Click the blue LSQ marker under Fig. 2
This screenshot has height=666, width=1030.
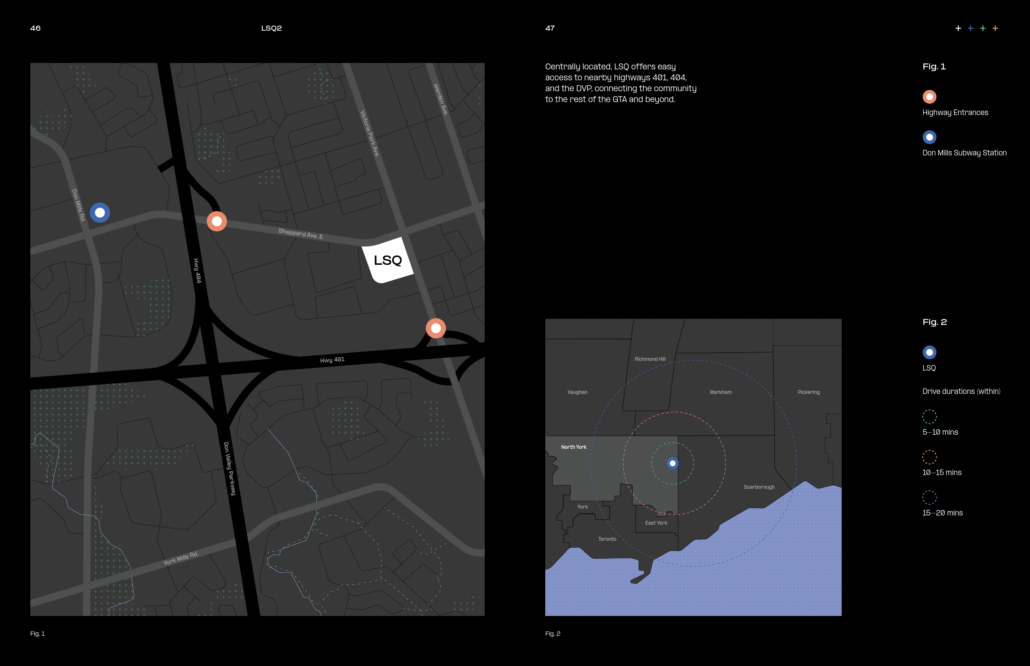click(930, 352)
